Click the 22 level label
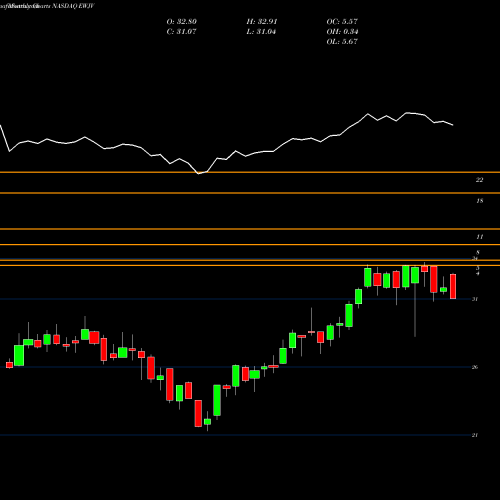Screen dimensions: 500x500 pyautogui.click(x=479, y=180)
